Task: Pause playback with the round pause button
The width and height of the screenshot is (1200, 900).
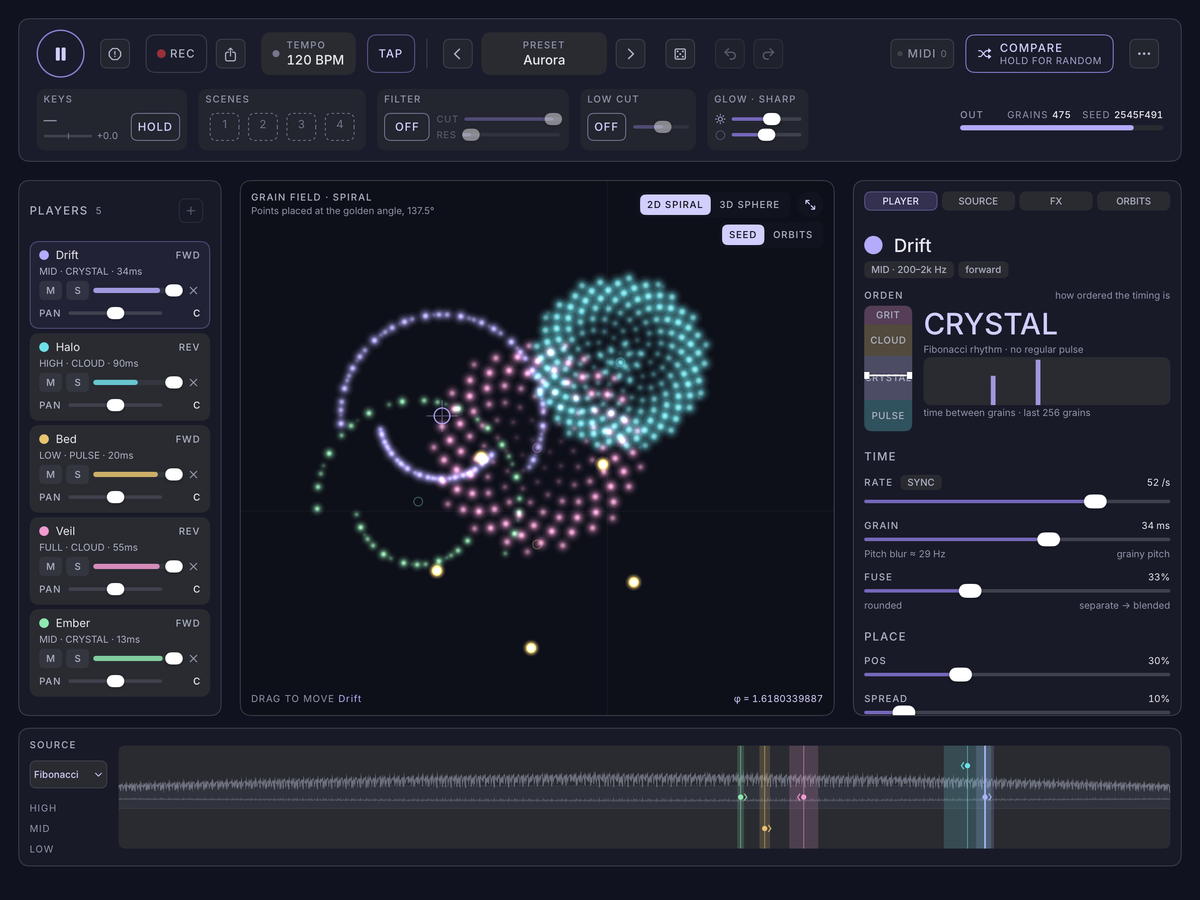Action: pyautogui.click(x=61, y=54)
